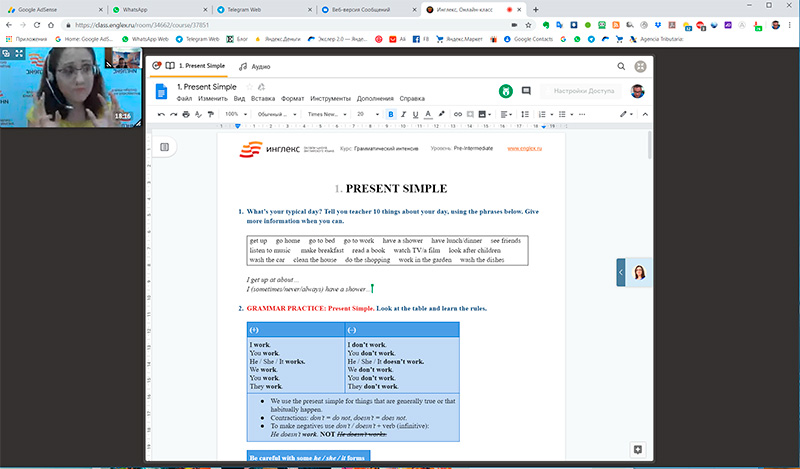Click the insert link icon
The height and width of the screenshot is (469, 800).
pos(458,115)
